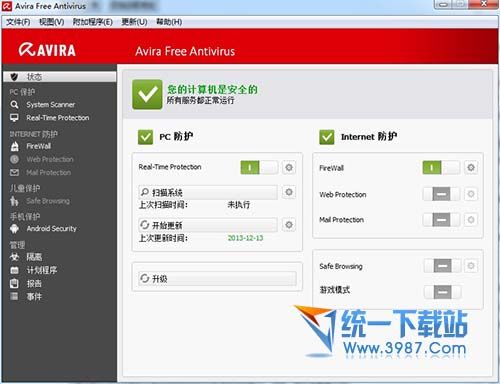Click the PC 防护 green checkbox
This screenshot has height=384, width=500.
145,137
